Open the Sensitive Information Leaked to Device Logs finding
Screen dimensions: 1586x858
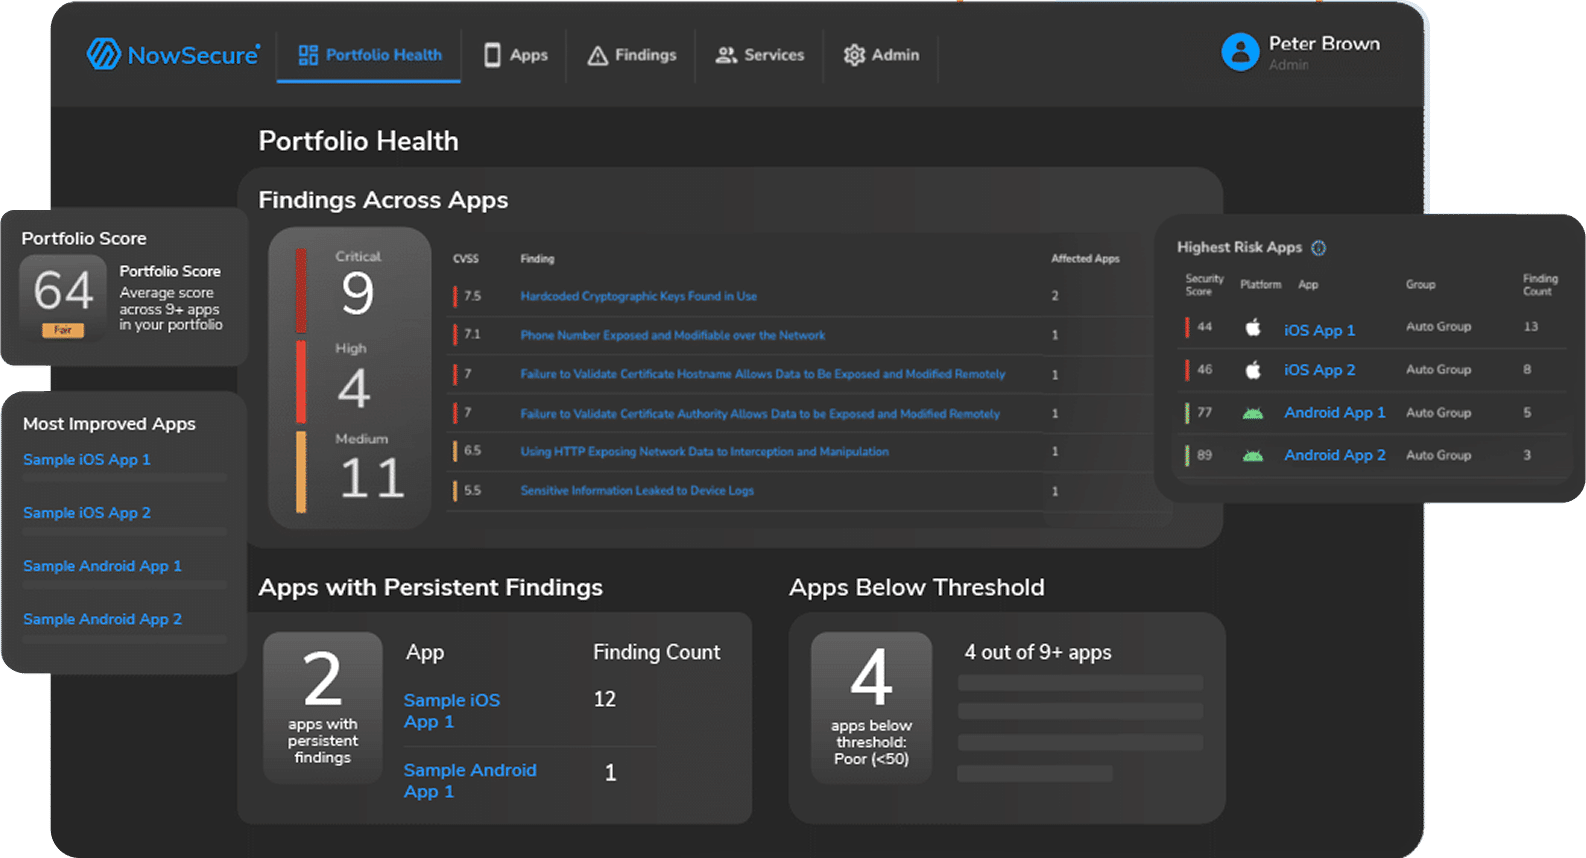(x=637, y=490)
